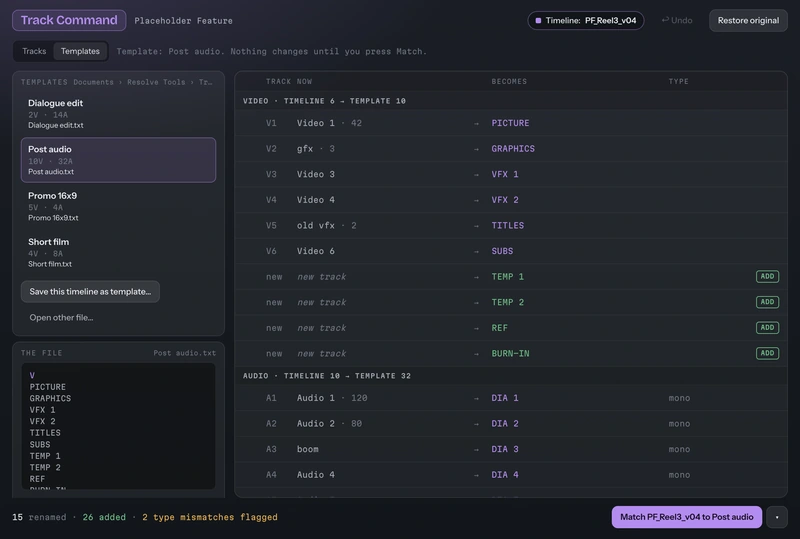Image resolution: width=800 pixels, height=539 pixels.
Task: Select the A2 Audio 2 row
Action: click(x=511, y=423)
